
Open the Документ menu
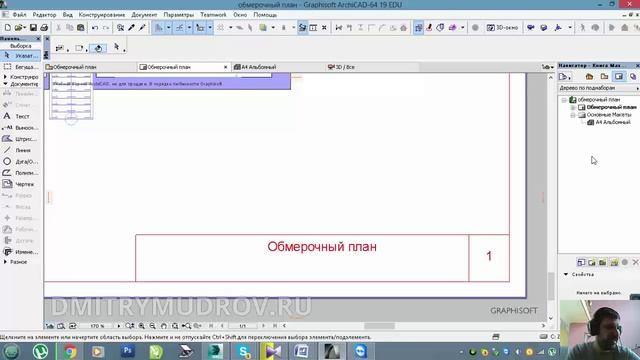144,15
